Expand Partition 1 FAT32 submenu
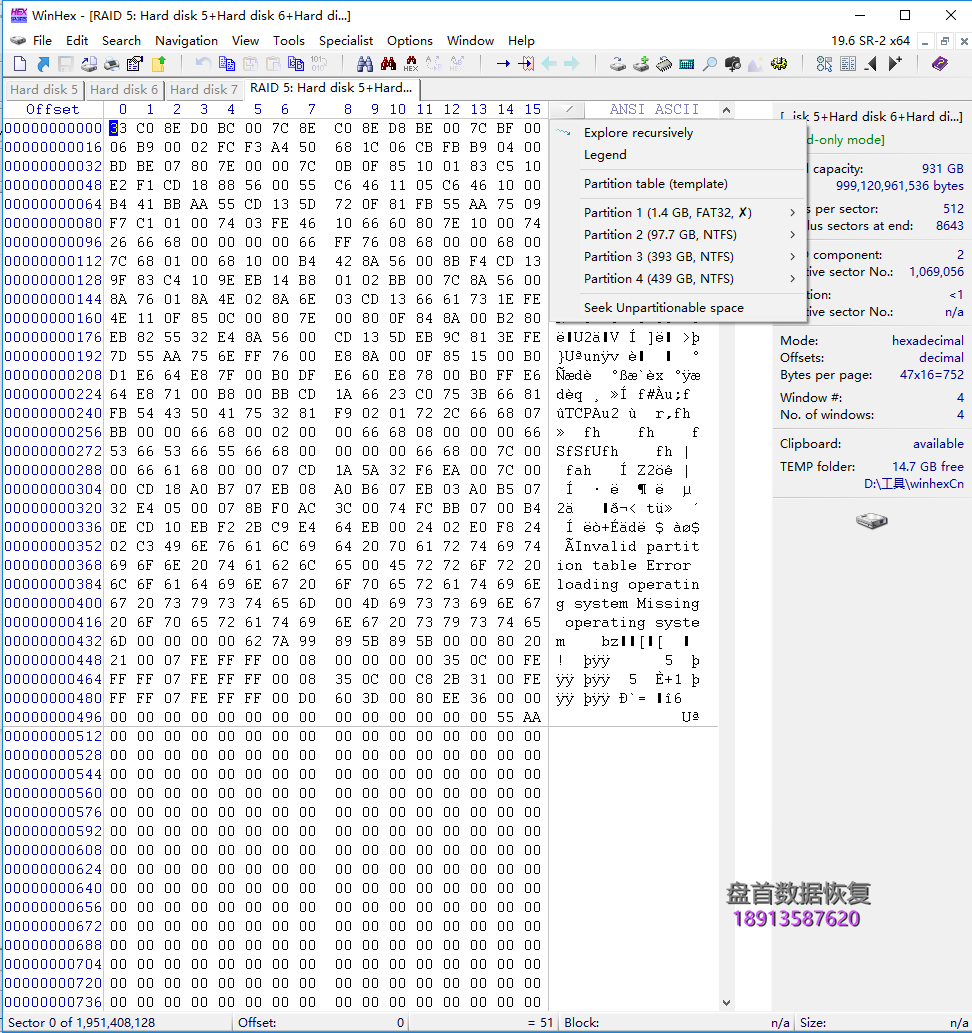Image resolution: width=972 pixels, height=1033 pixels. tap(678, 212)
